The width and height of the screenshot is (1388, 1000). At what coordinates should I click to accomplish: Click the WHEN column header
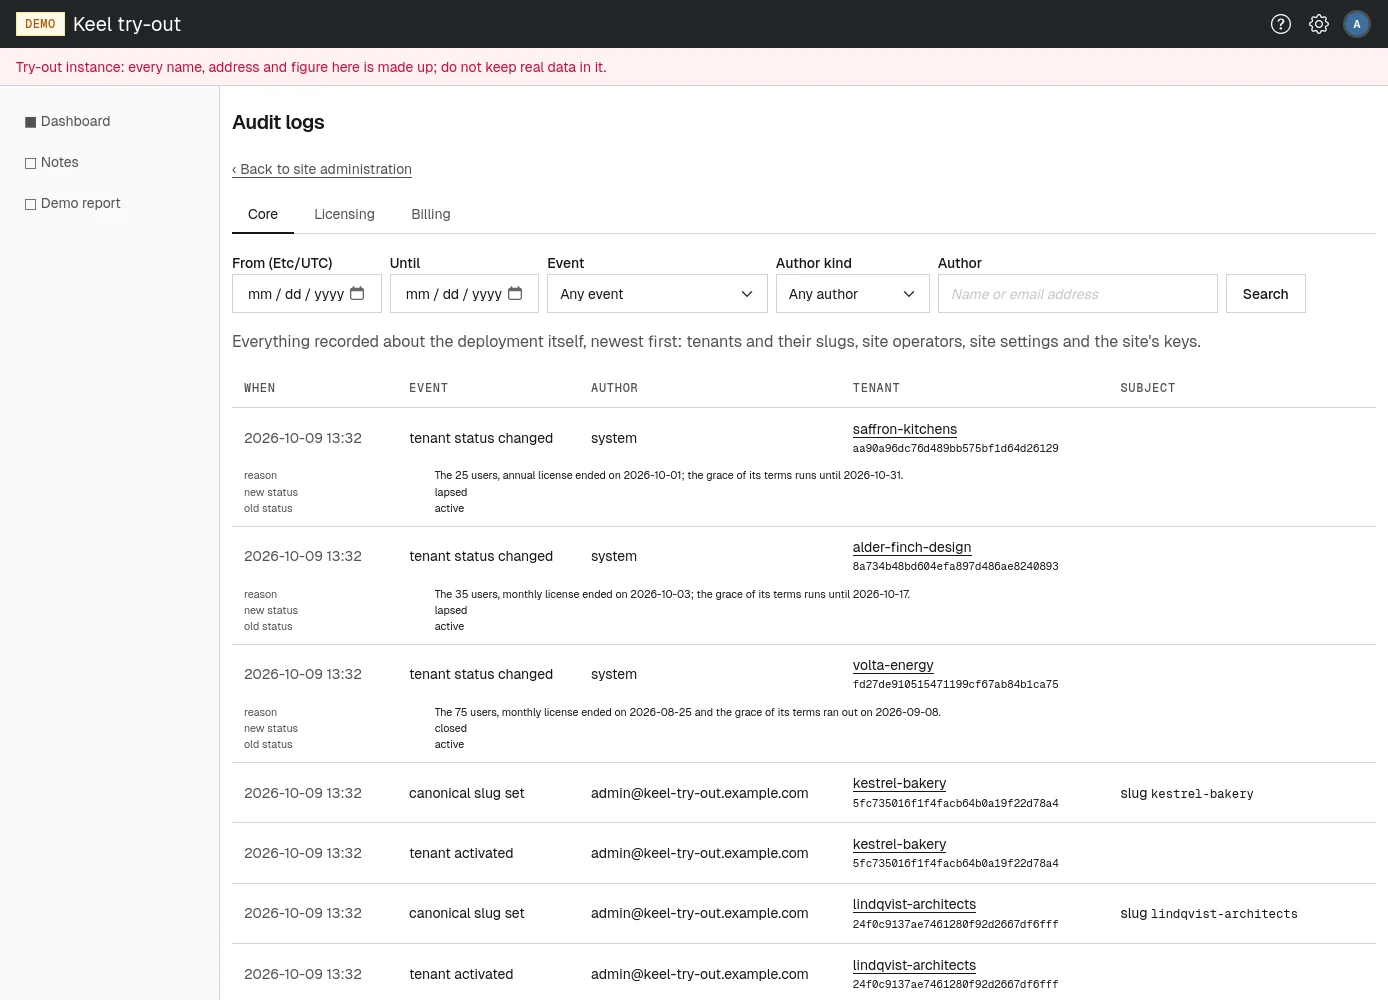click(259, 388)
